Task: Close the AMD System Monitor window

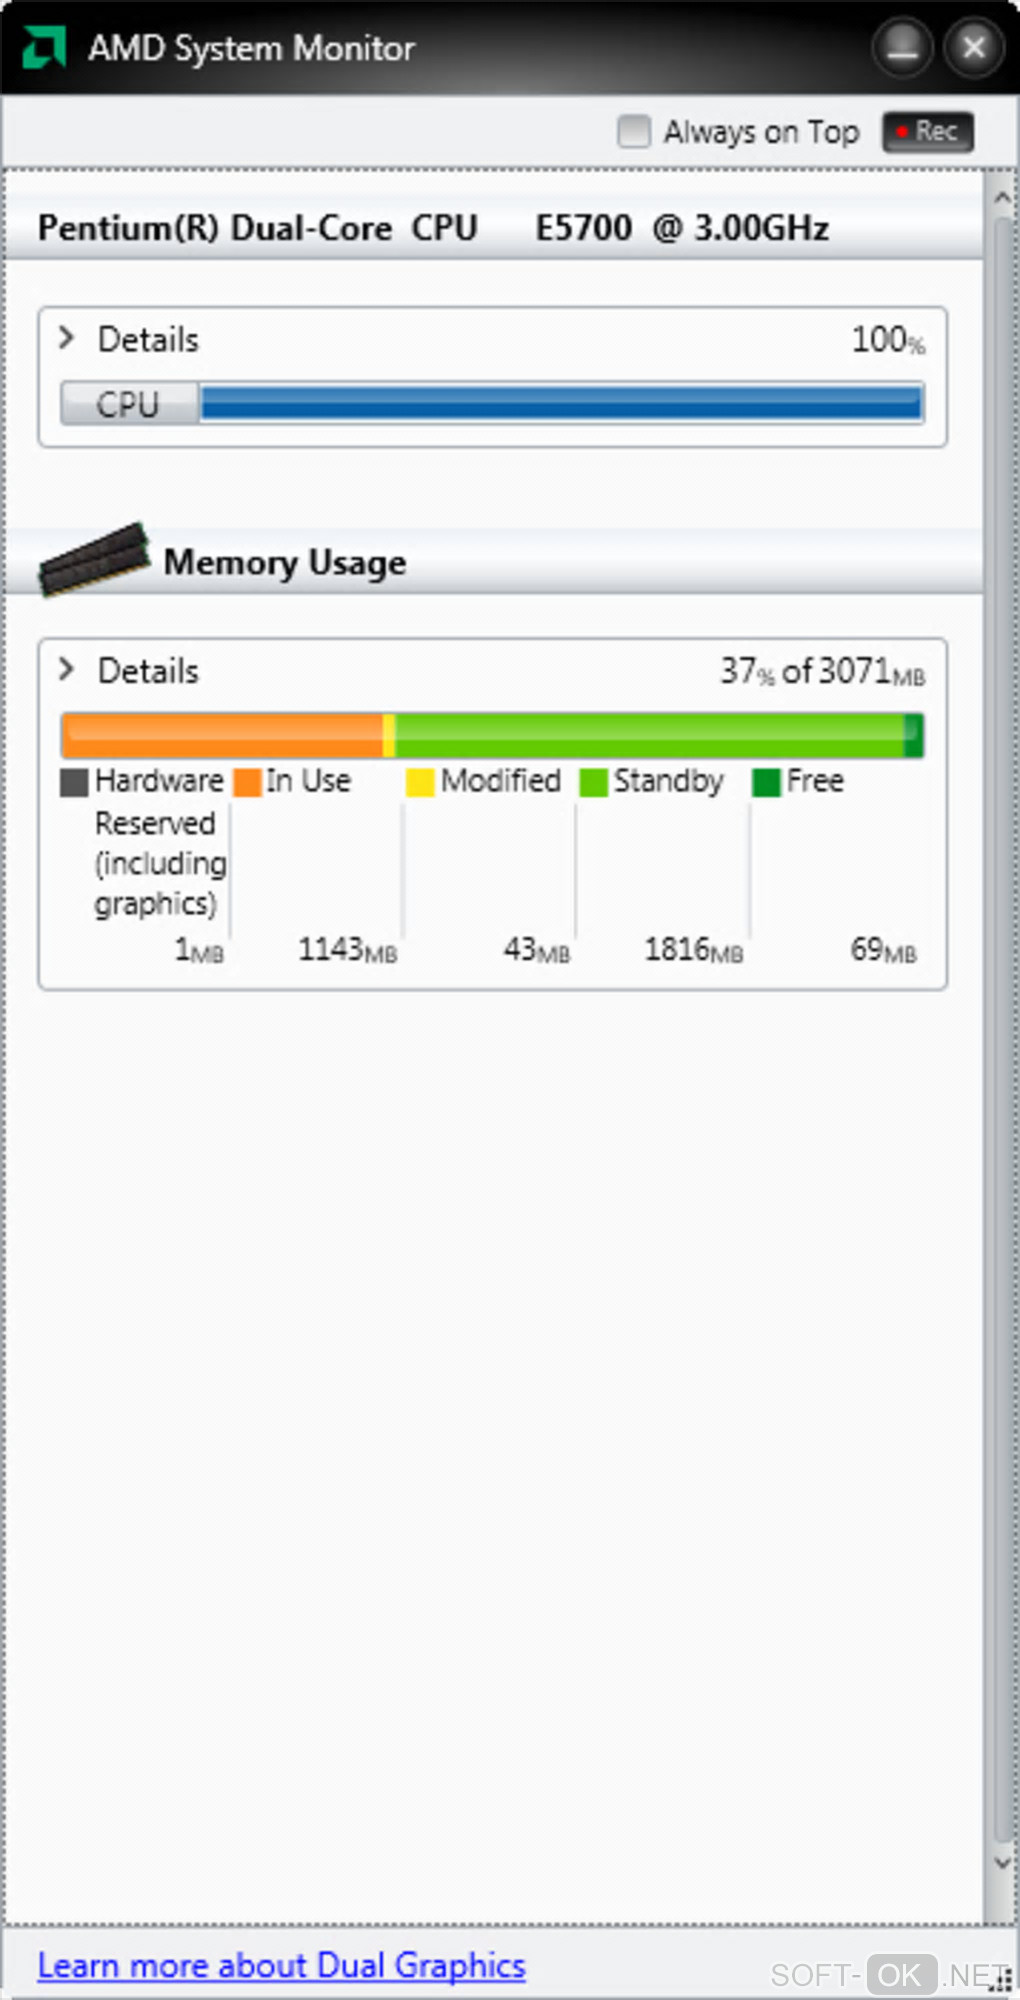Action: [x=973, y=47]
